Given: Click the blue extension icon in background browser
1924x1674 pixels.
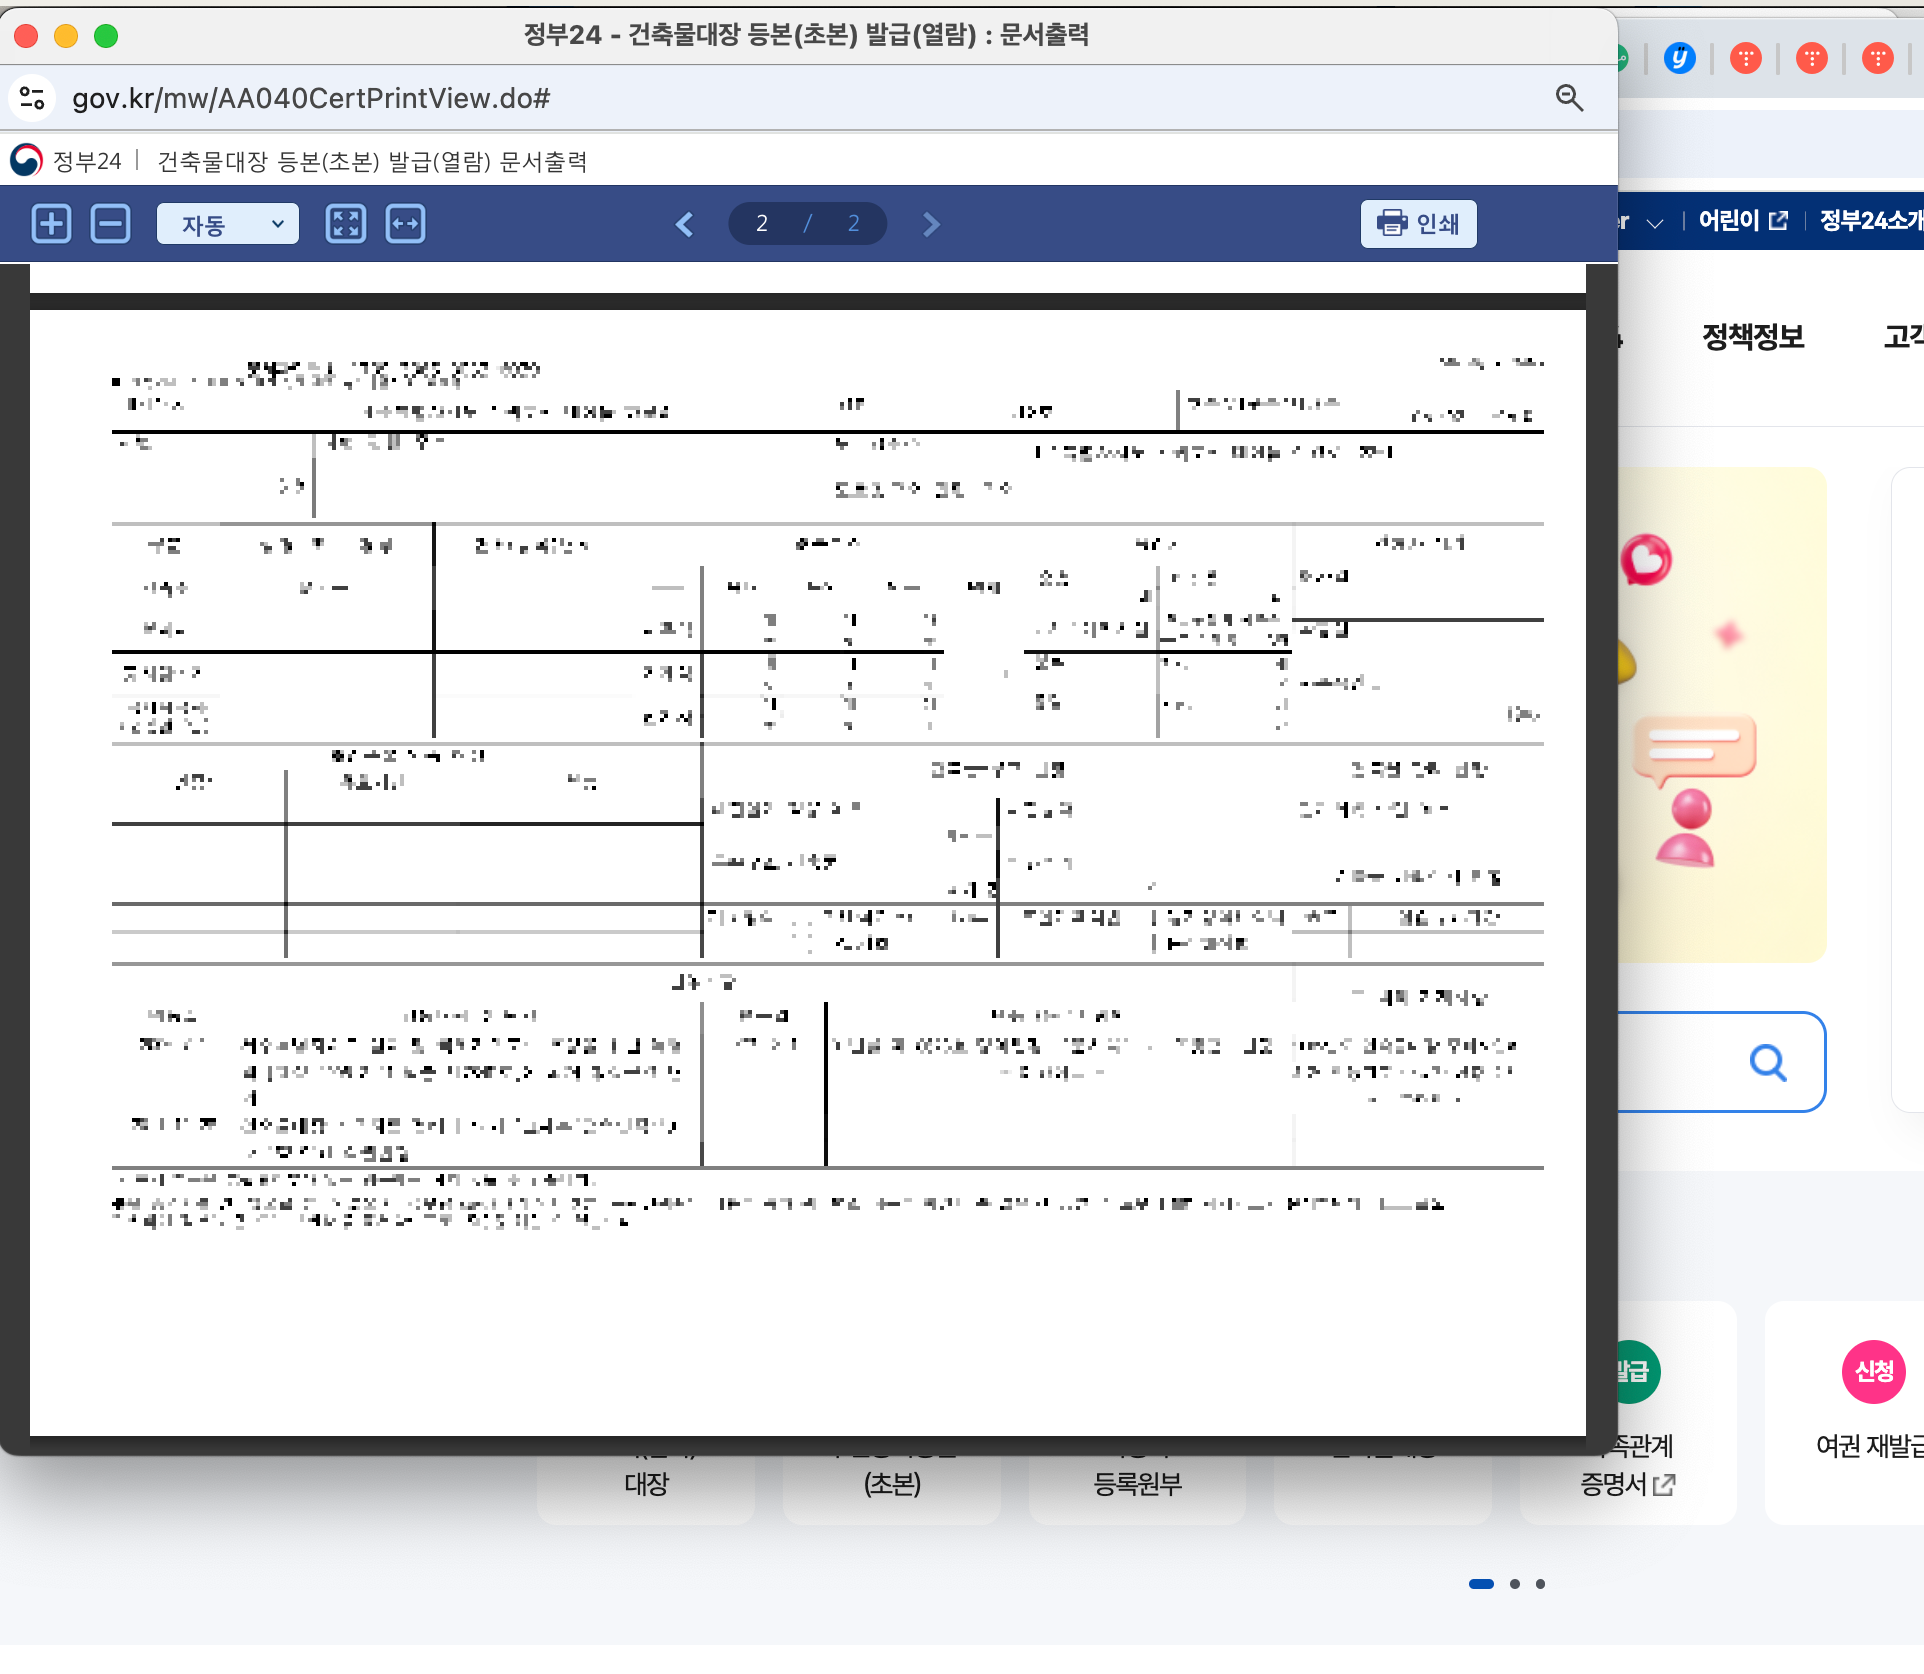Looking at the screenshot, I should (x=1680, y=58).
